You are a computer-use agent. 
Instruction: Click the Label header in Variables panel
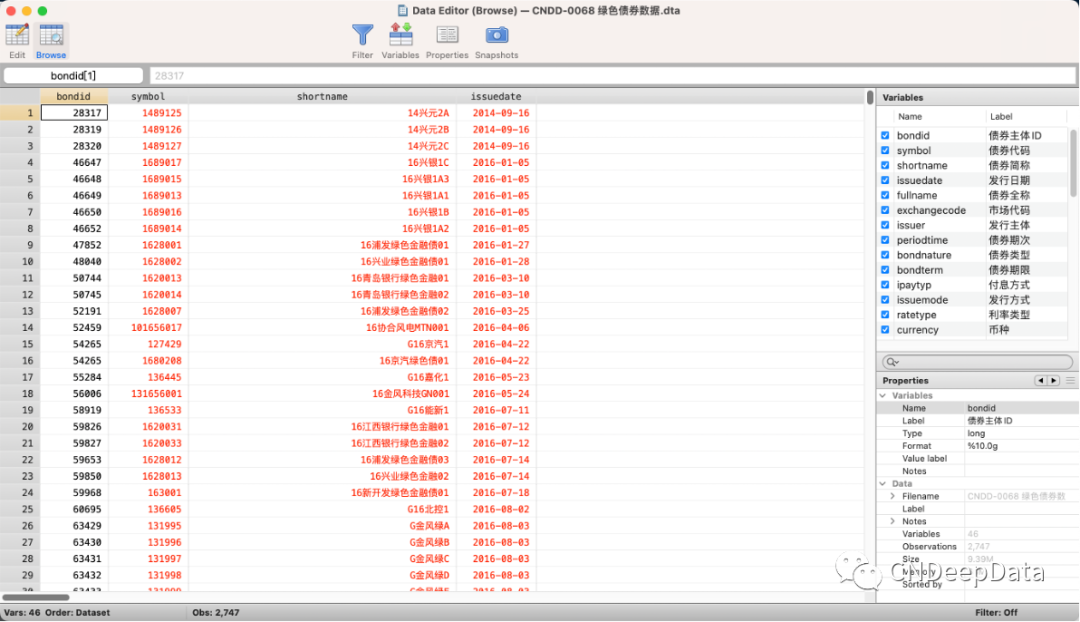coord(1001,116)
